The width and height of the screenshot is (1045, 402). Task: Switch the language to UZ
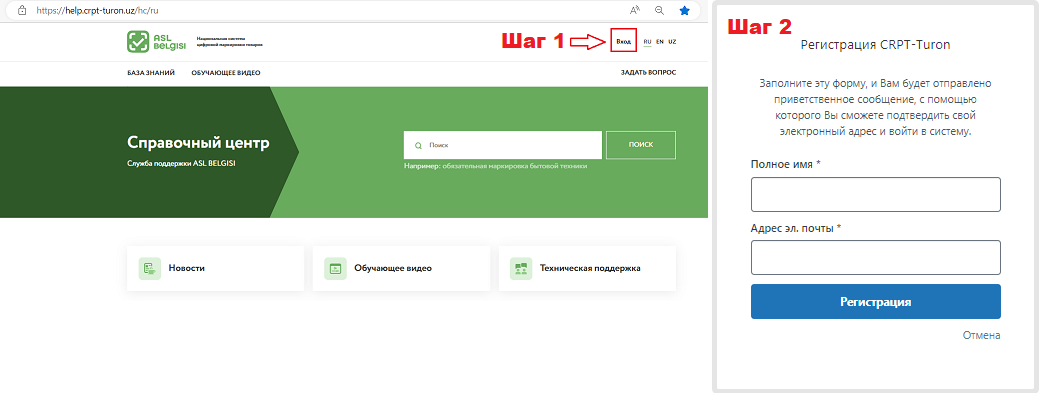click(672, 41)
